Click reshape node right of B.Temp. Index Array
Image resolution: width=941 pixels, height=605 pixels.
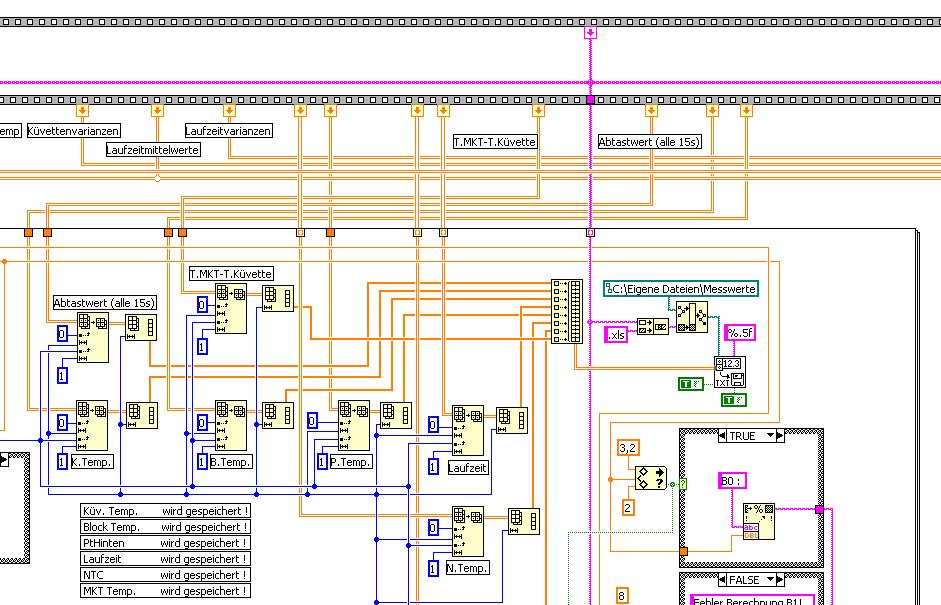pyautogui.click(x=278, y=415)
